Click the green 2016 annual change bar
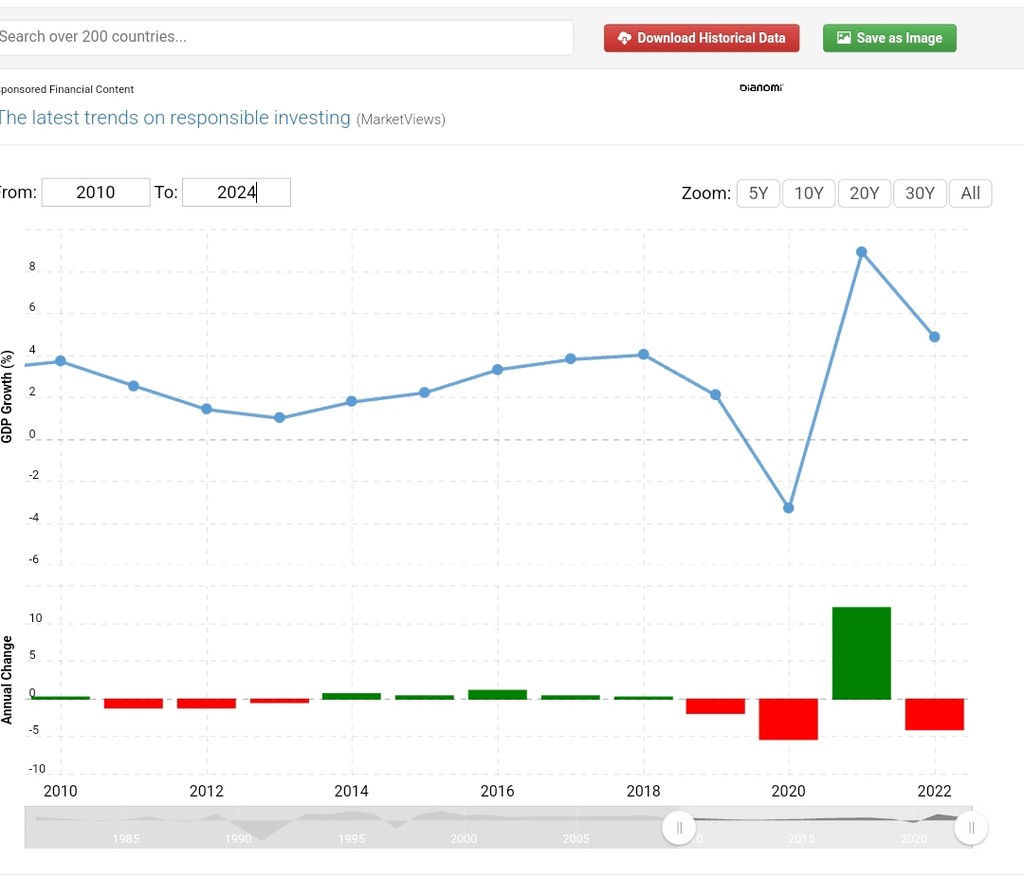 pos(498,695)
